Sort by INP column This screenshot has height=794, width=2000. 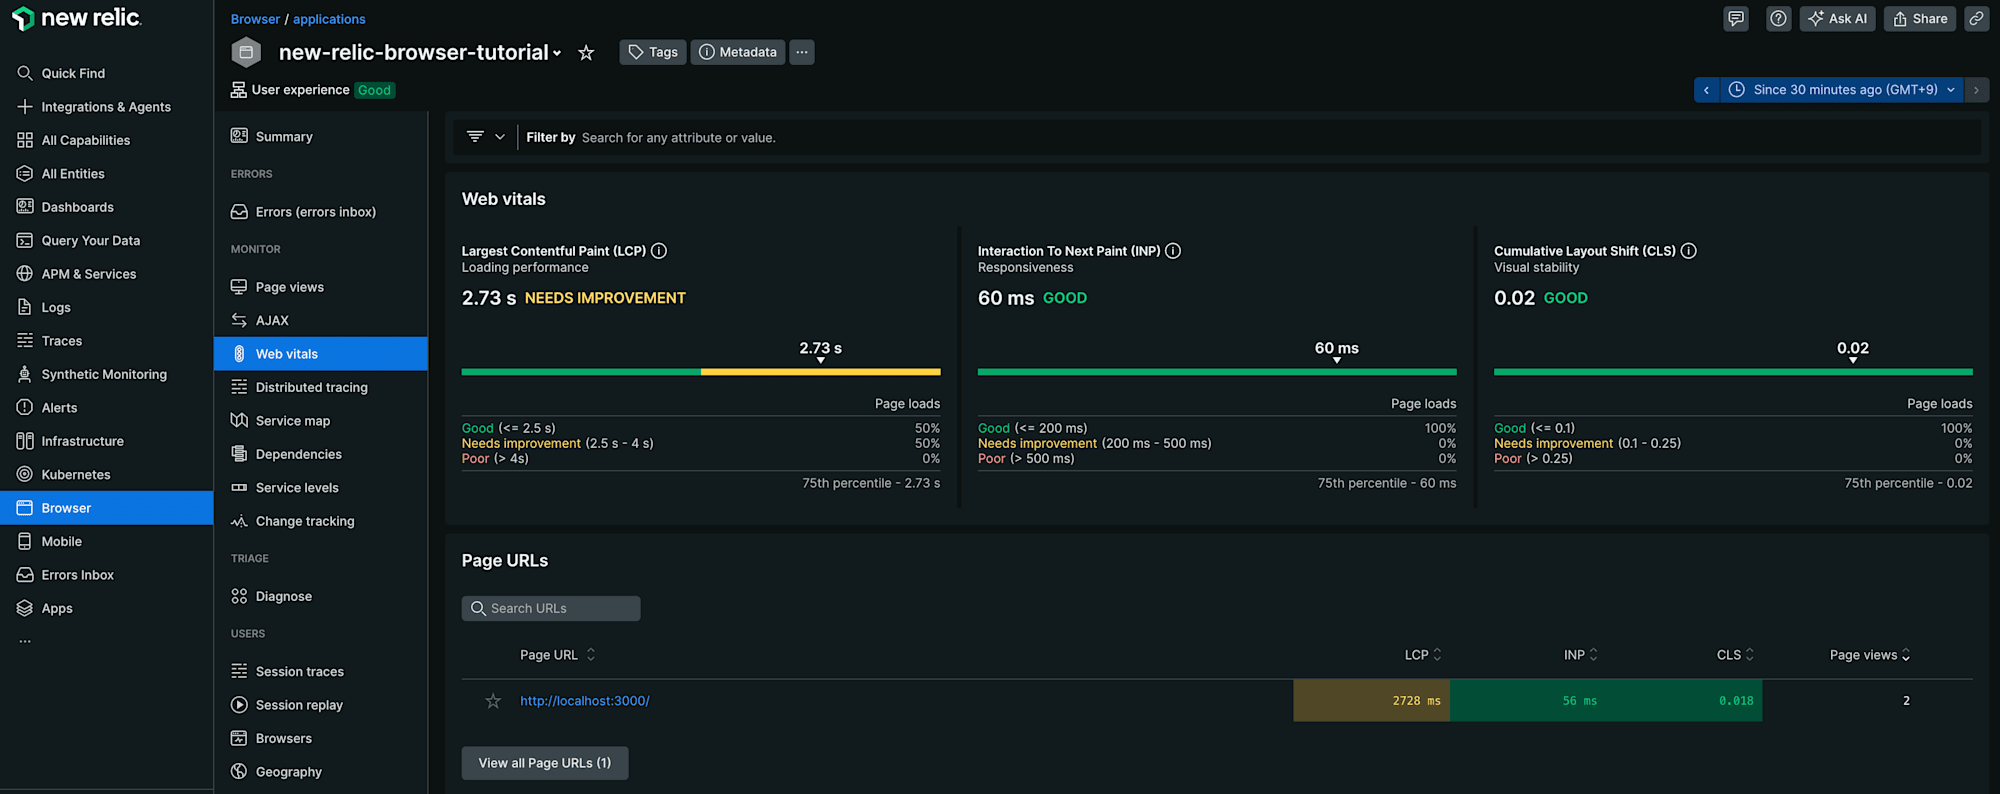point(1581,655)
